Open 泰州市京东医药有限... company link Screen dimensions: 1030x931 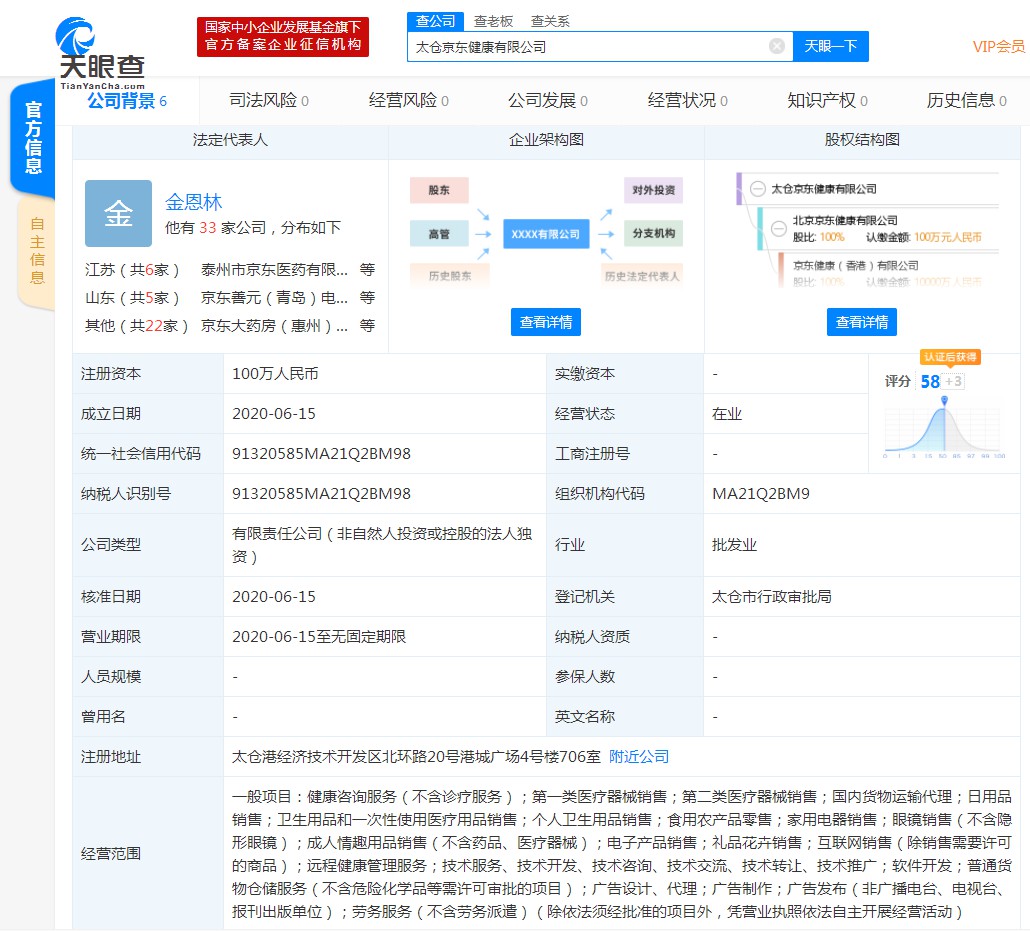click(274, 269)
